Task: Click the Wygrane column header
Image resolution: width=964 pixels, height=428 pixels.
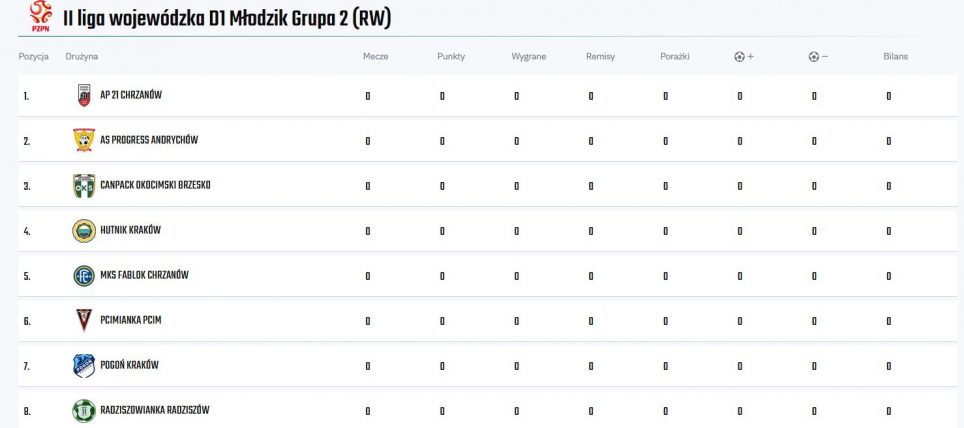Action: tap(528, 57)
